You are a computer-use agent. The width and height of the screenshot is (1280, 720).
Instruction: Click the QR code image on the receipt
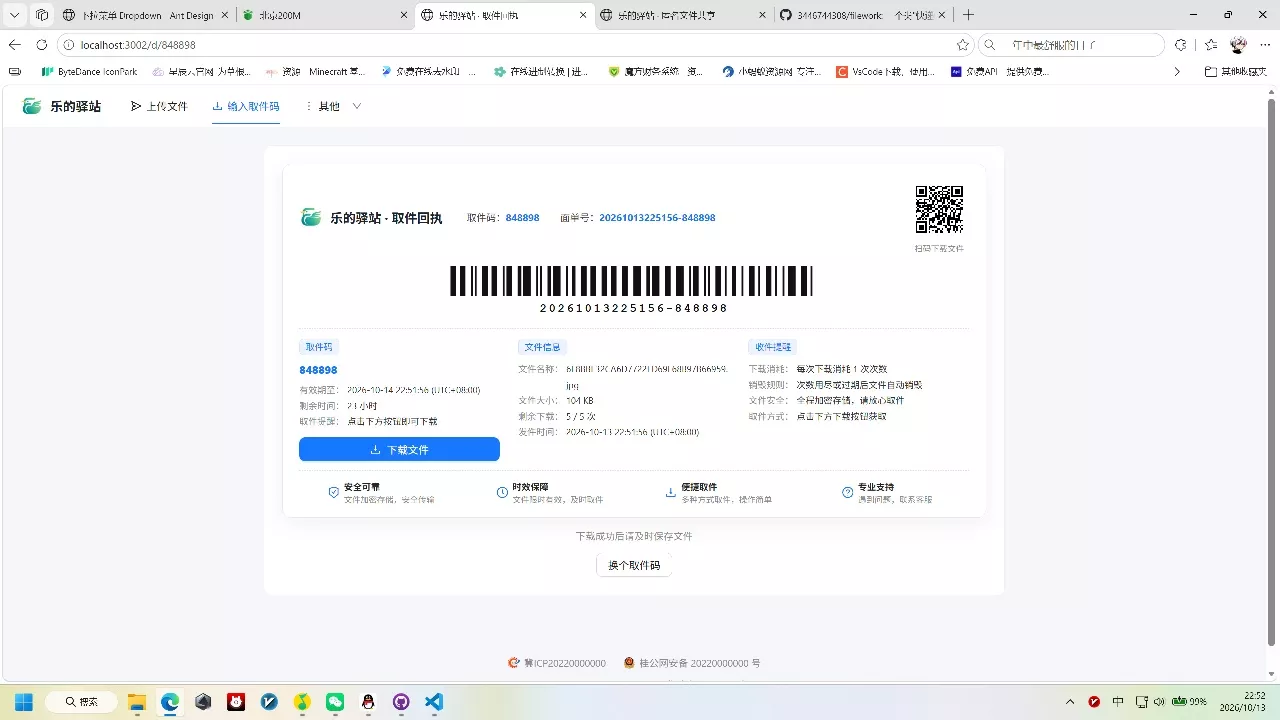coord(939,209)
